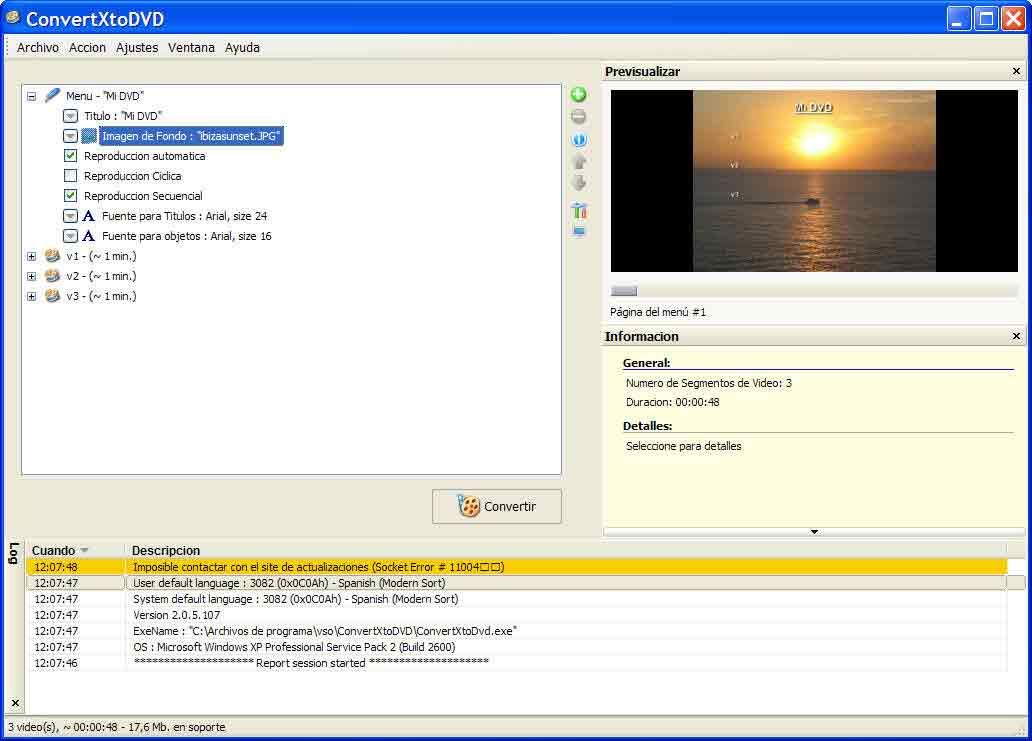
Task: Open the Ventana menu
Action: [191, 47]
